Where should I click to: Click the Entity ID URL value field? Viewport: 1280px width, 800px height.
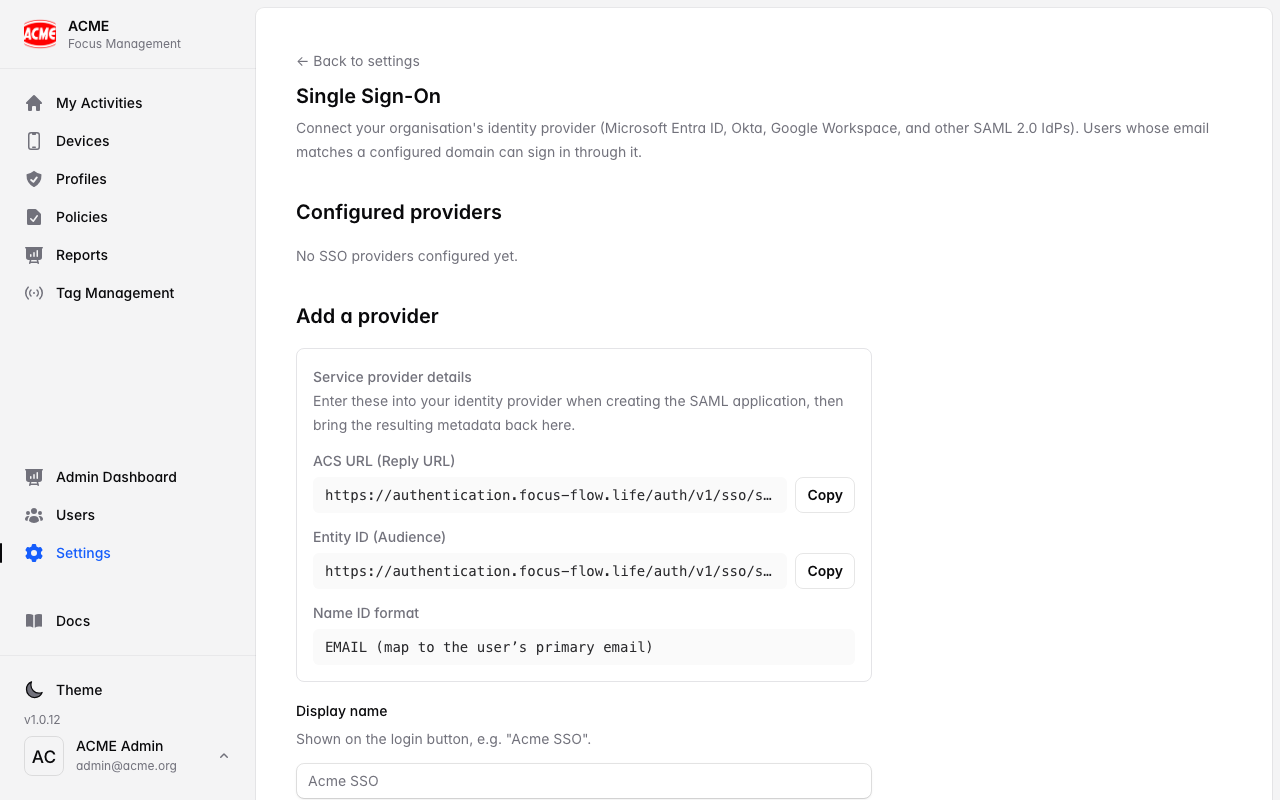coord(550,571)
